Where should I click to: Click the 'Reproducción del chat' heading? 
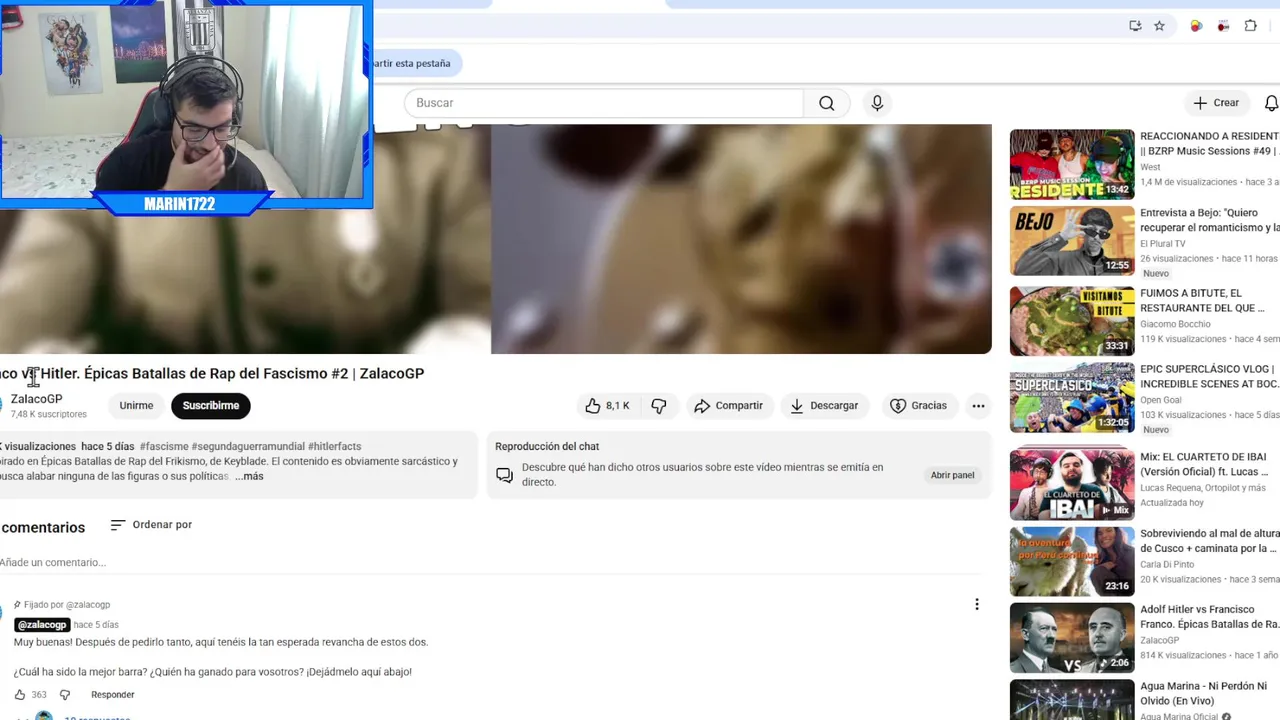[547, 446]
